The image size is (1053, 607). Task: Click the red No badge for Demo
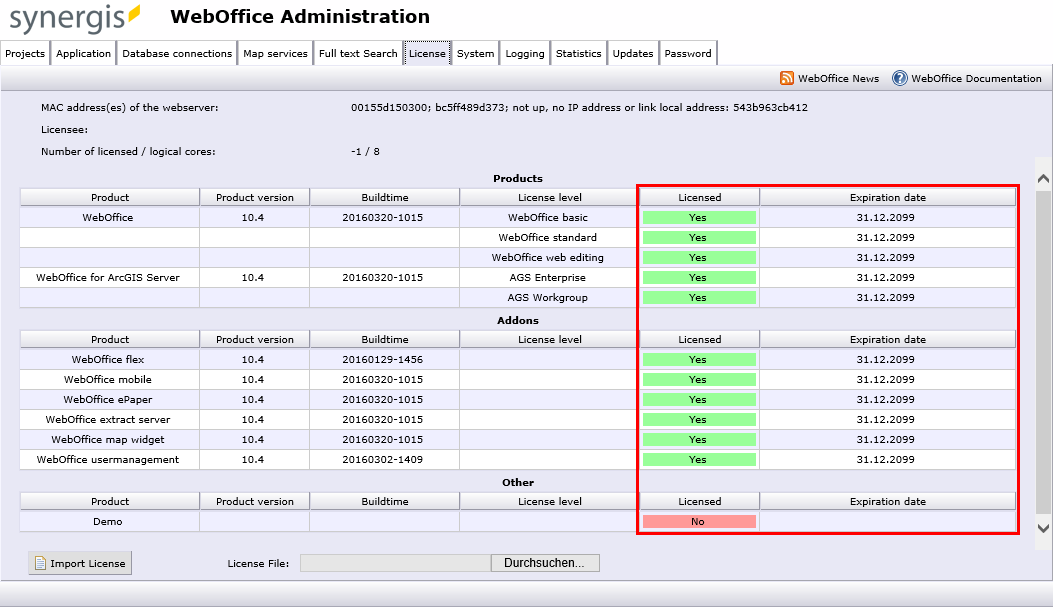tap(699, 521)
